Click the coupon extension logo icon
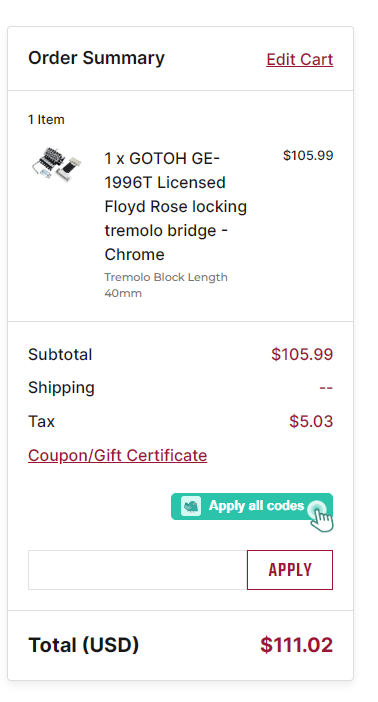The width and height of the screenshot is (378, 702). click(191, 506)
